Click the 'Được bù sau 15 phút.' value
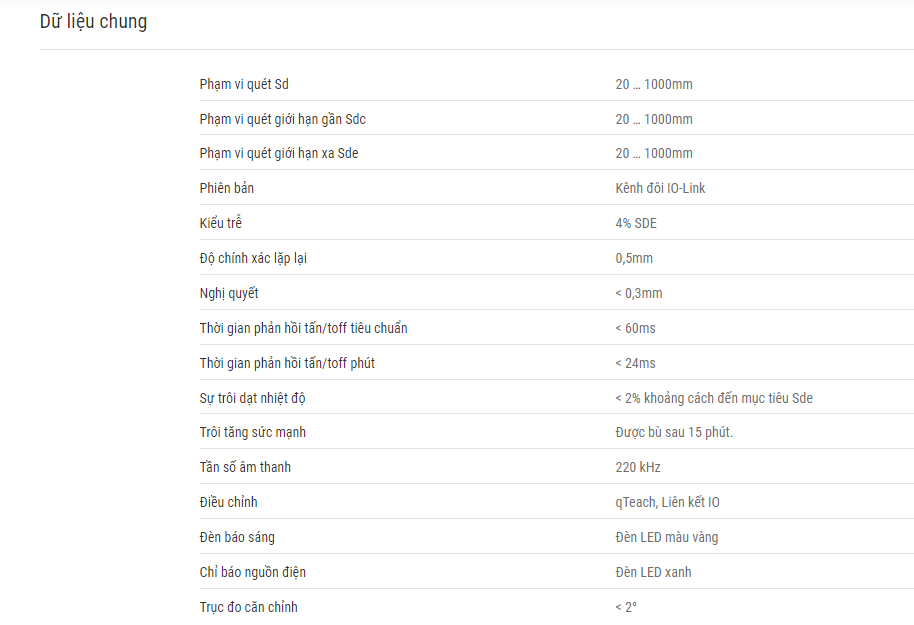Viewport: 914px width, 625px height. (x=674, y=432)
